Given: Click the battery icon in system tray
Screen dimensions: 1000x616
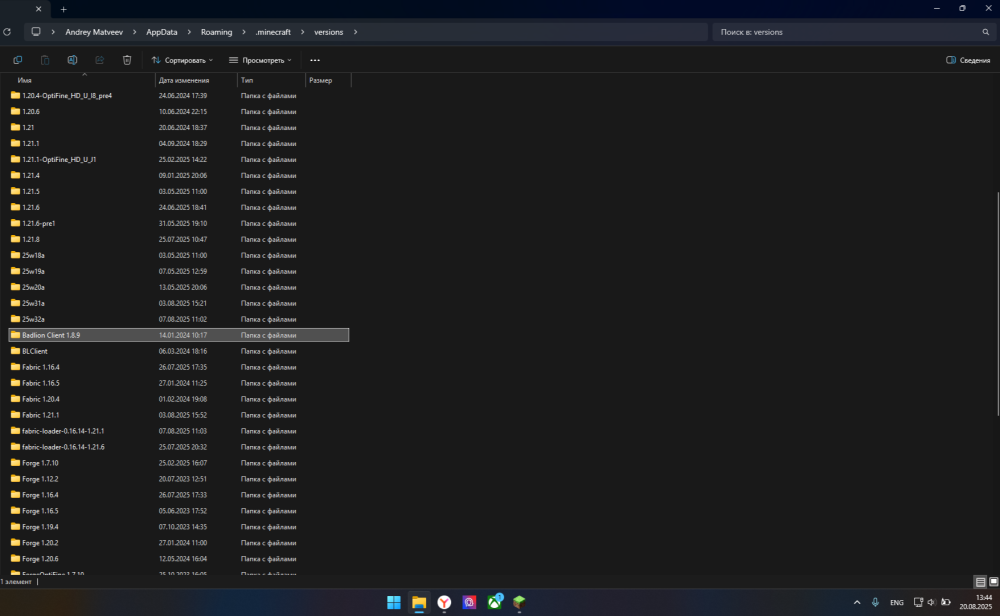Looking at the screenshot, I should [x=946, y=602].
